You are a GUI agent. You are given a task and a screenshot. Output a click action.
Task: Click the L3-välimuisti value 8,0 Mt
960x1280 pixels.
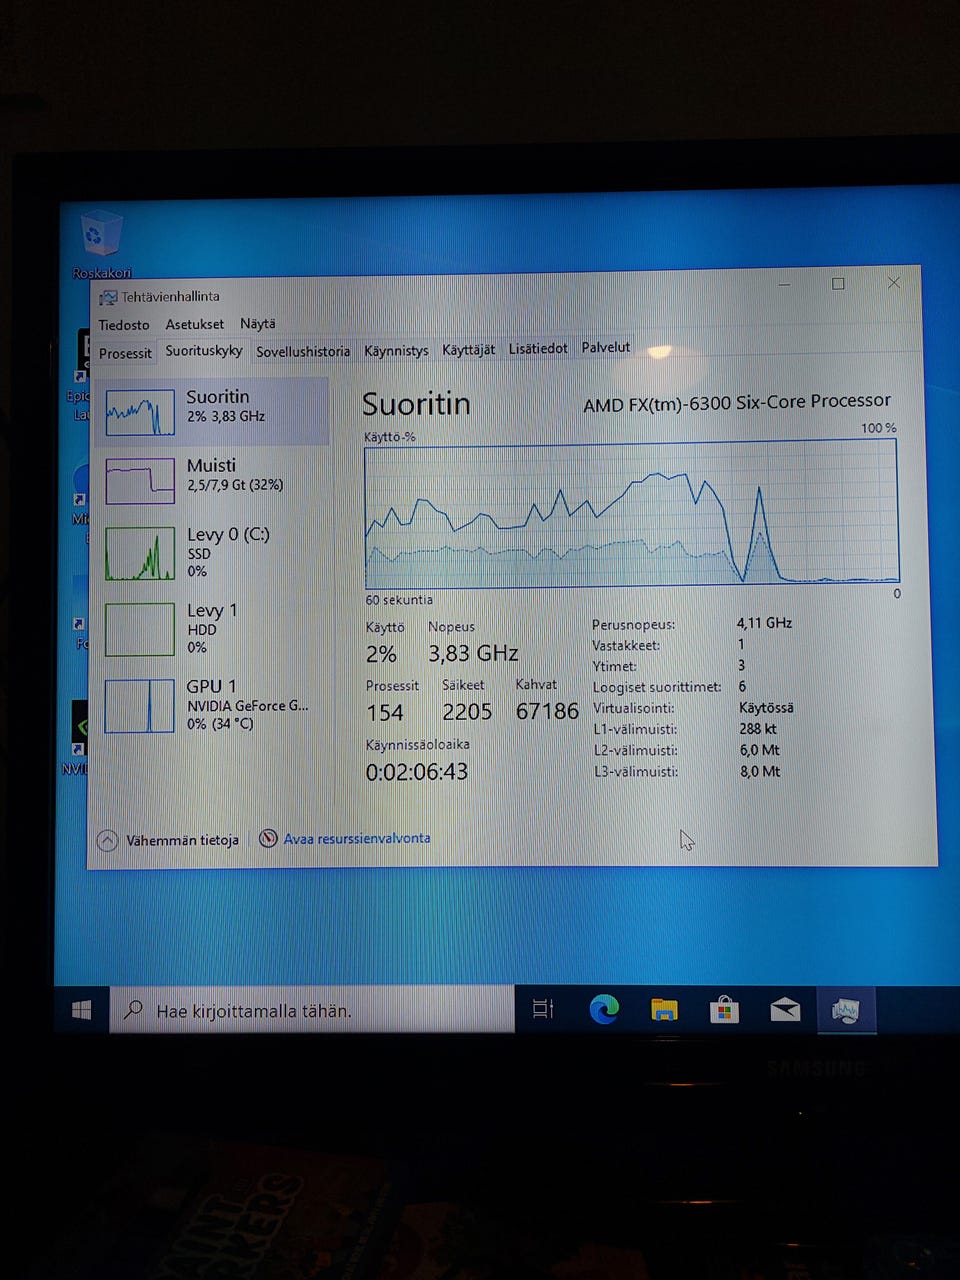[760, 772]
